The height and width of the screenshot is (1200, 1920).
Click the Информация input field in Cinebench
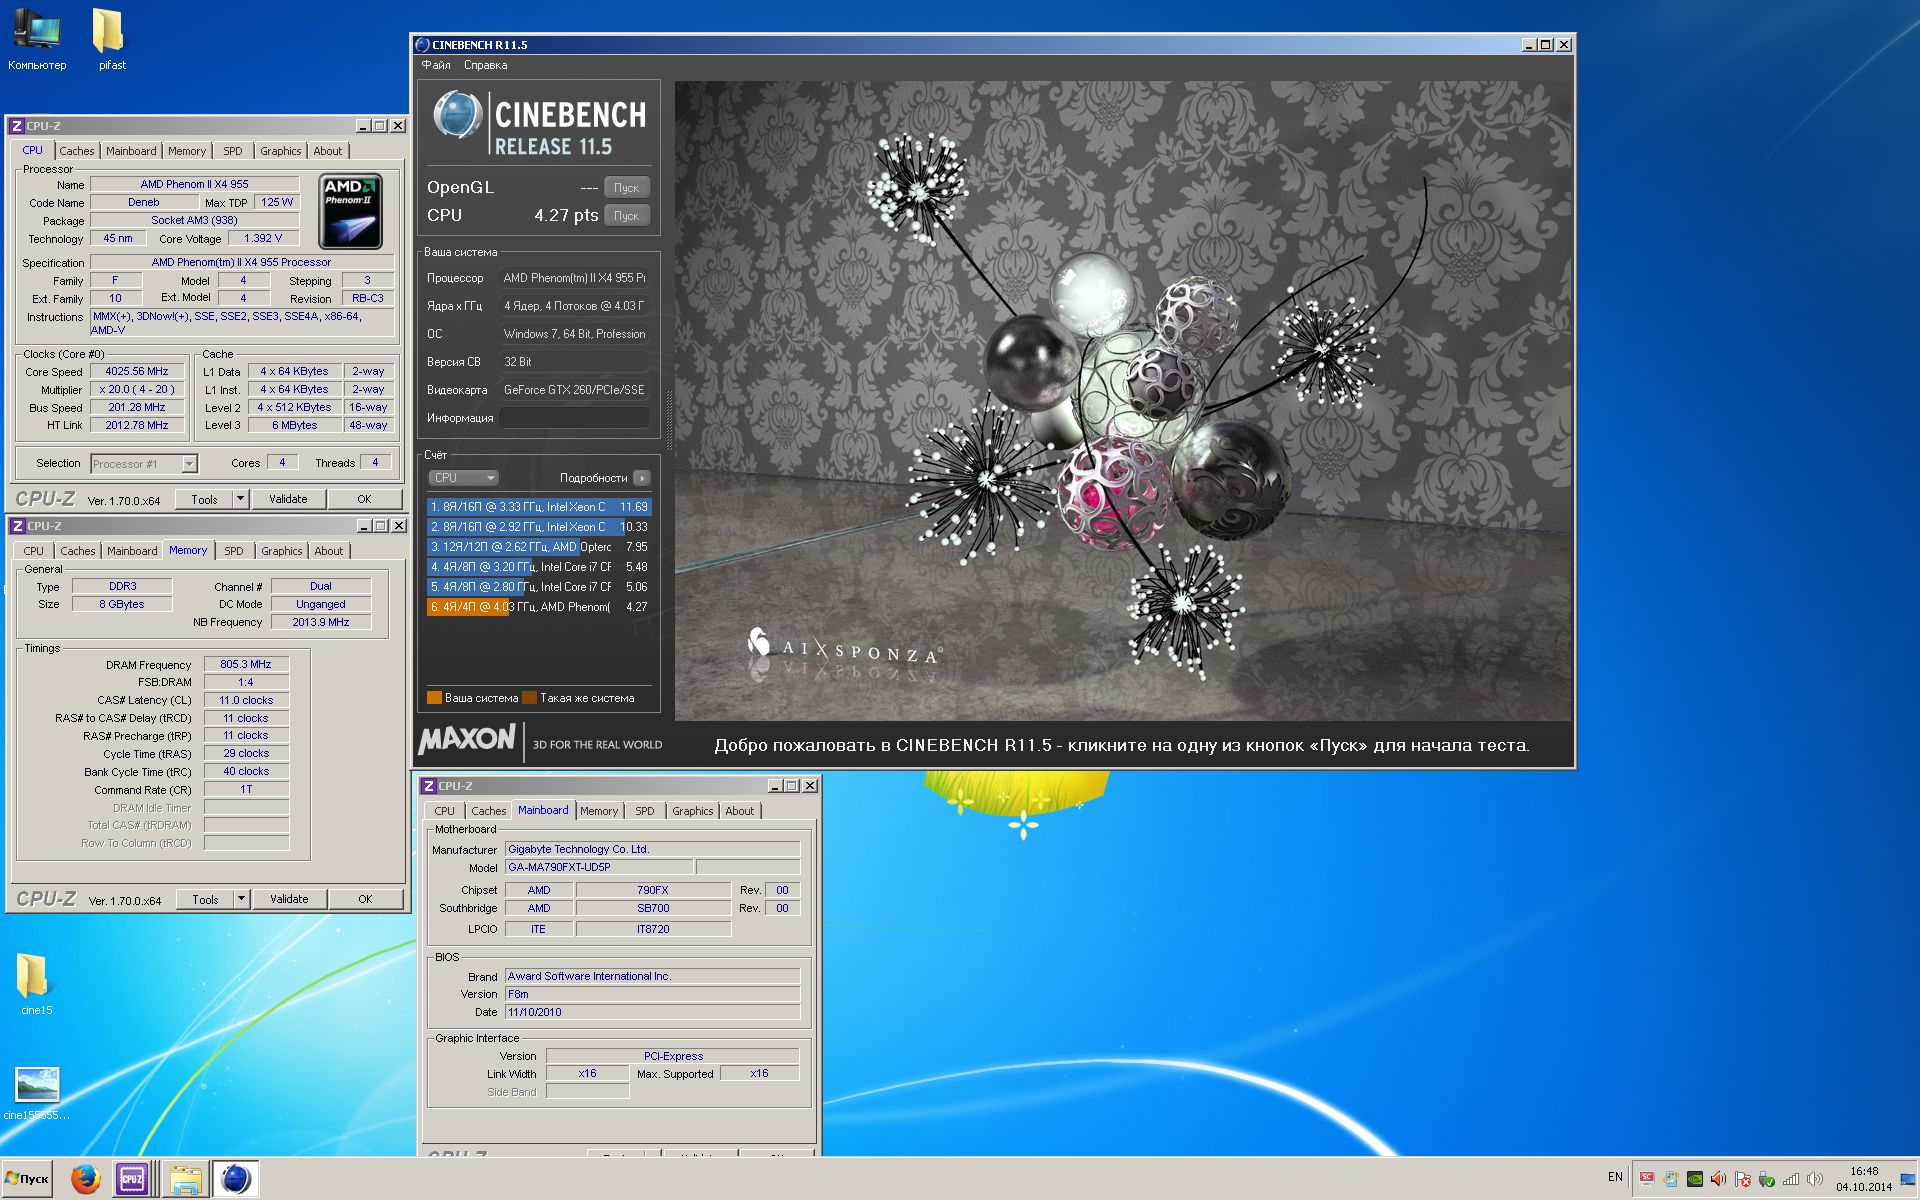pyautogui.click(x=575, y=418)
